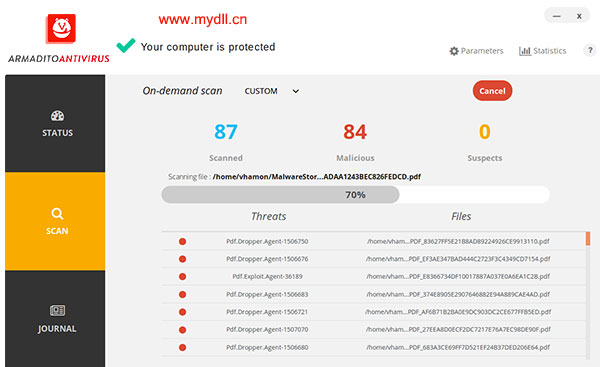
Task: Select the Files column header
Action: [x=461, y=216]
